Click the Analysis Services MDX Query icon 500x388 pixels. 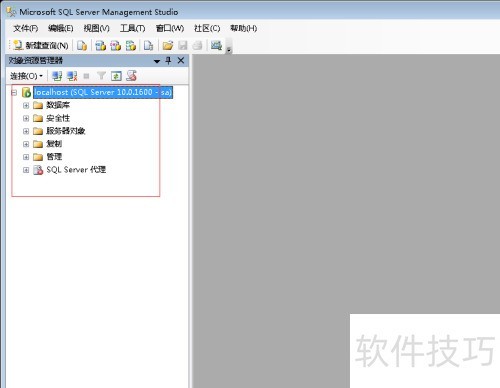click(100, 45)
